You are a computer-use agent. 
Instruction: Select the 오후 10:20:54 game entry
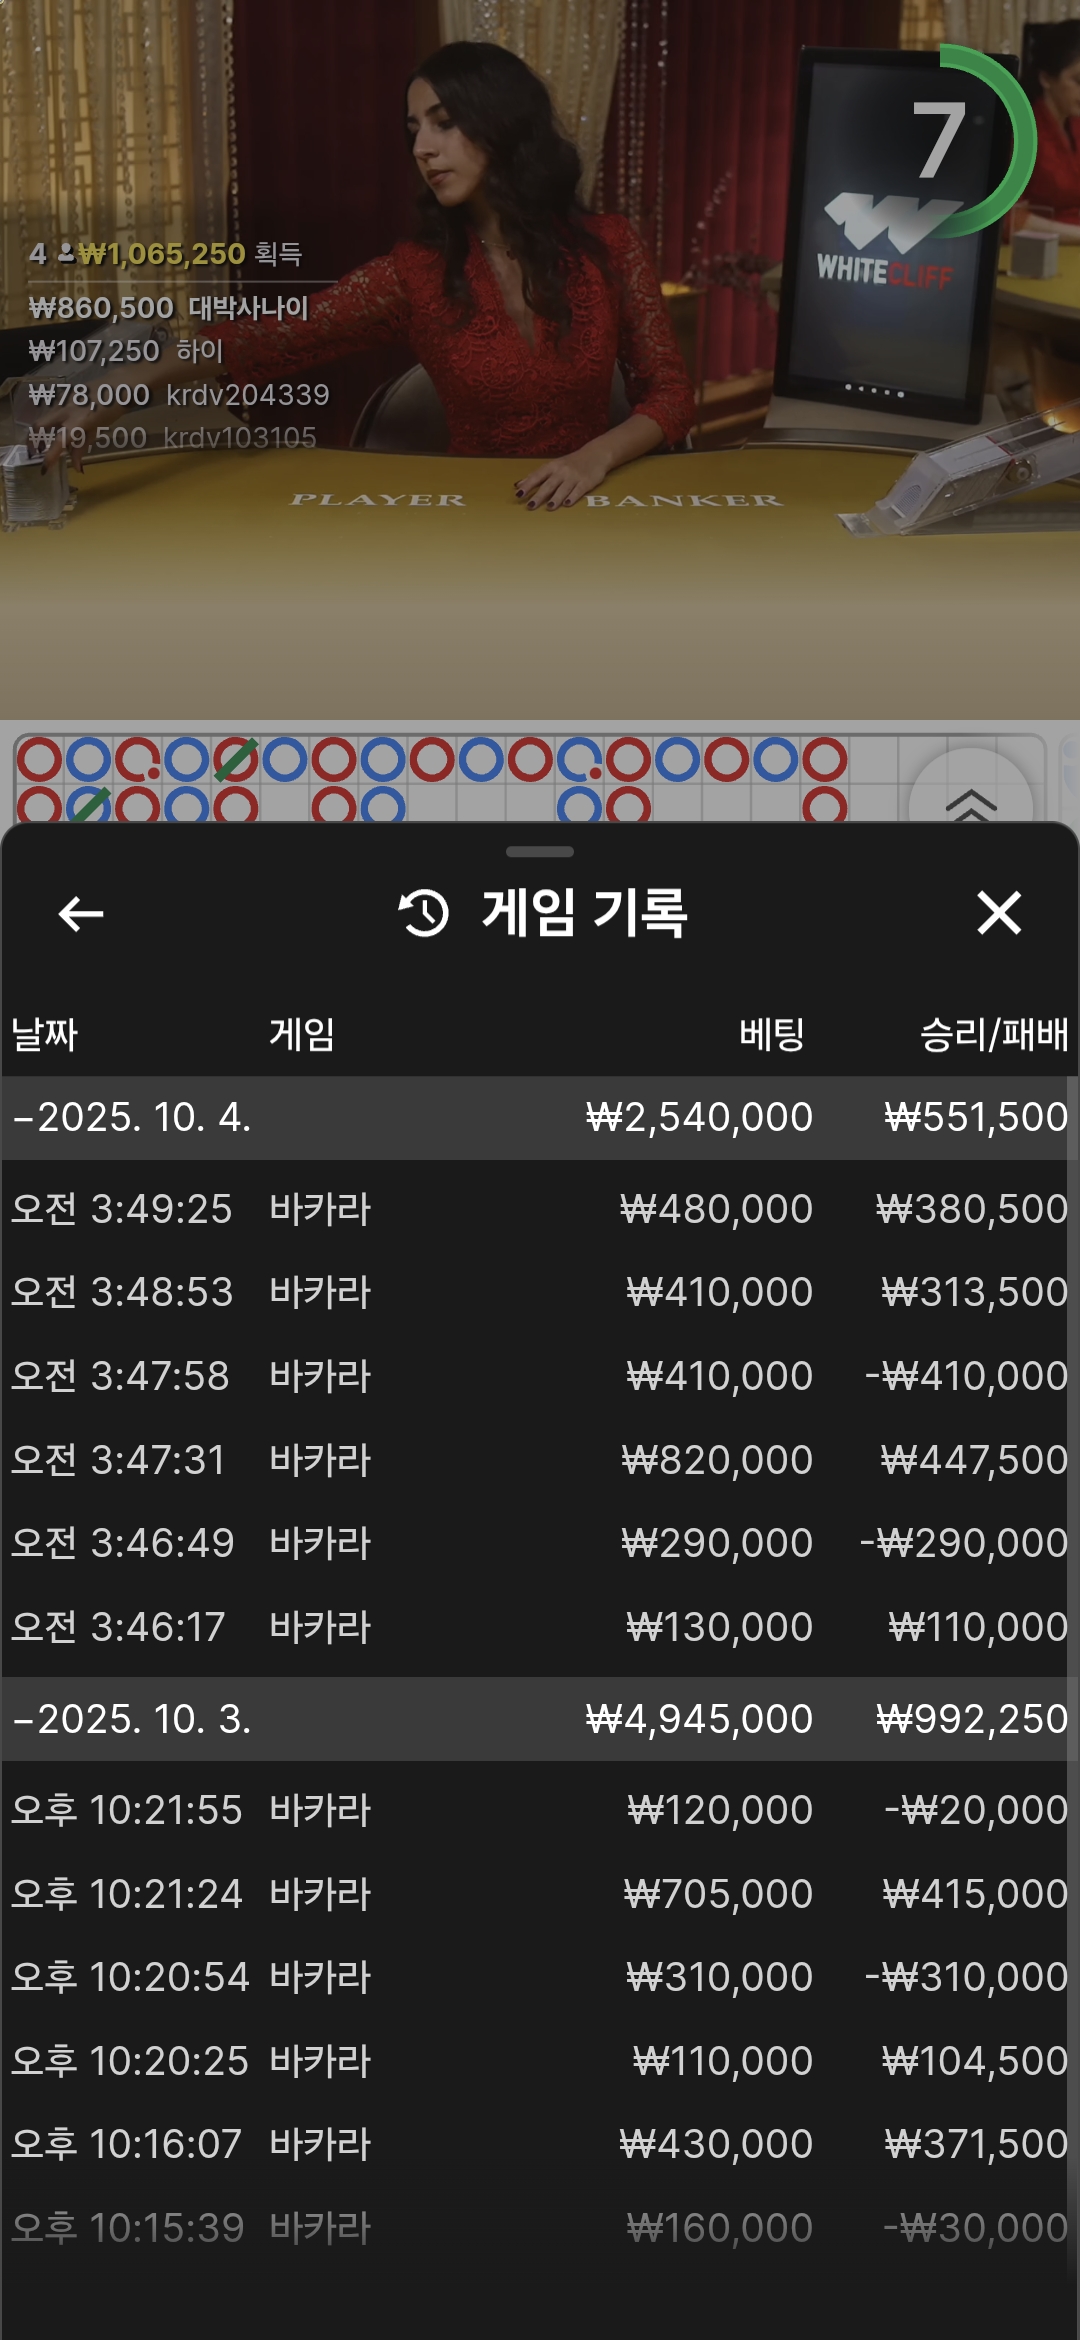coord(540,1977)
